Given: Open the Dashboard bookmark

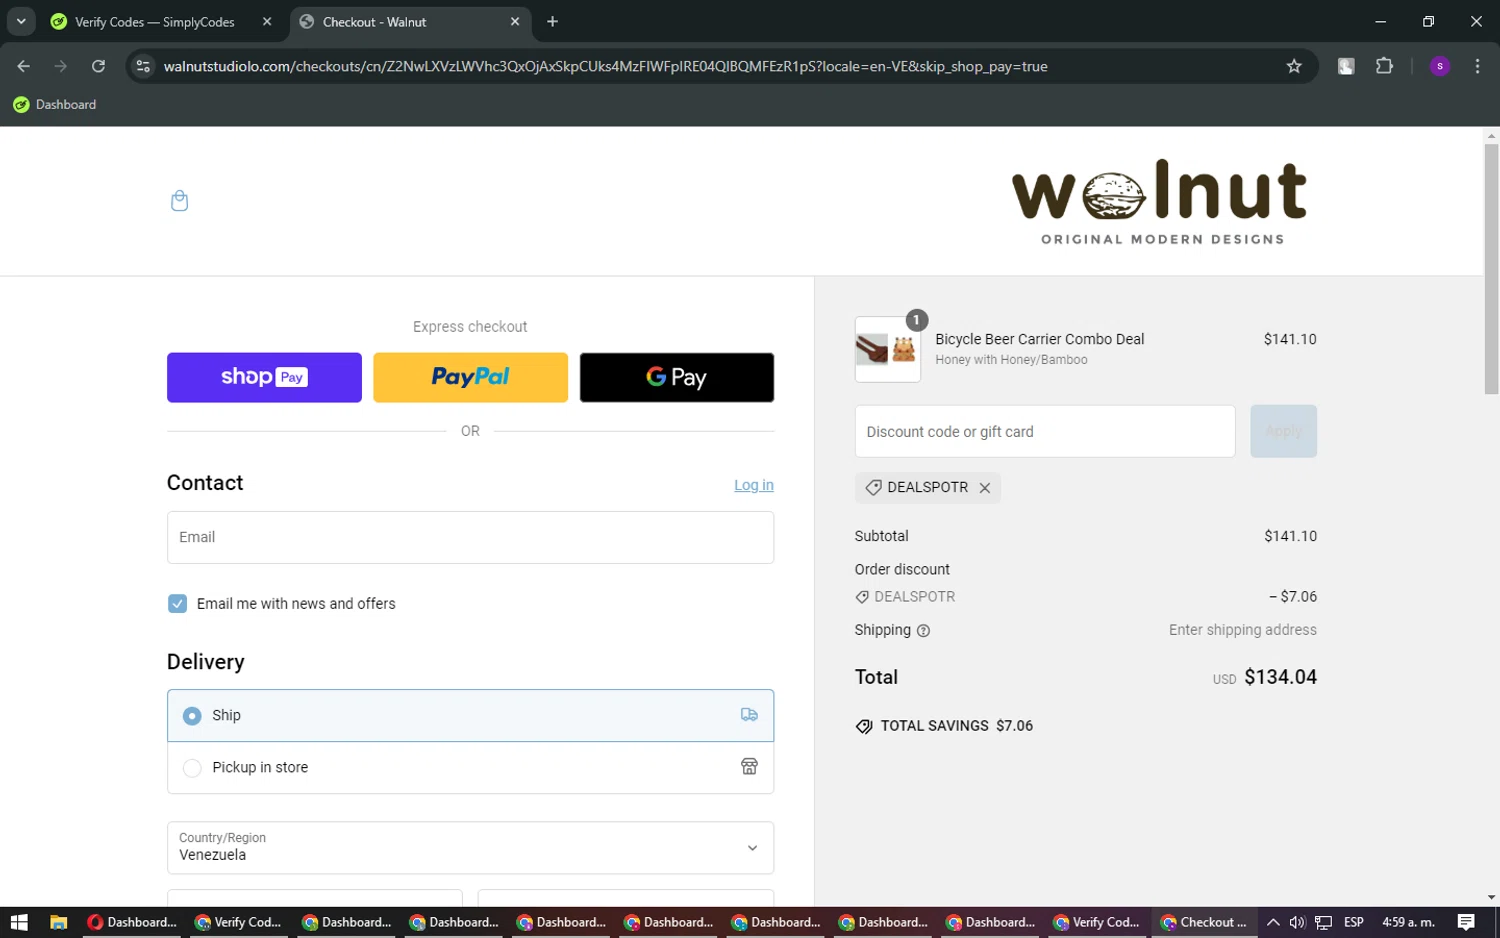Looking at the screenshot, I should 55,104.
